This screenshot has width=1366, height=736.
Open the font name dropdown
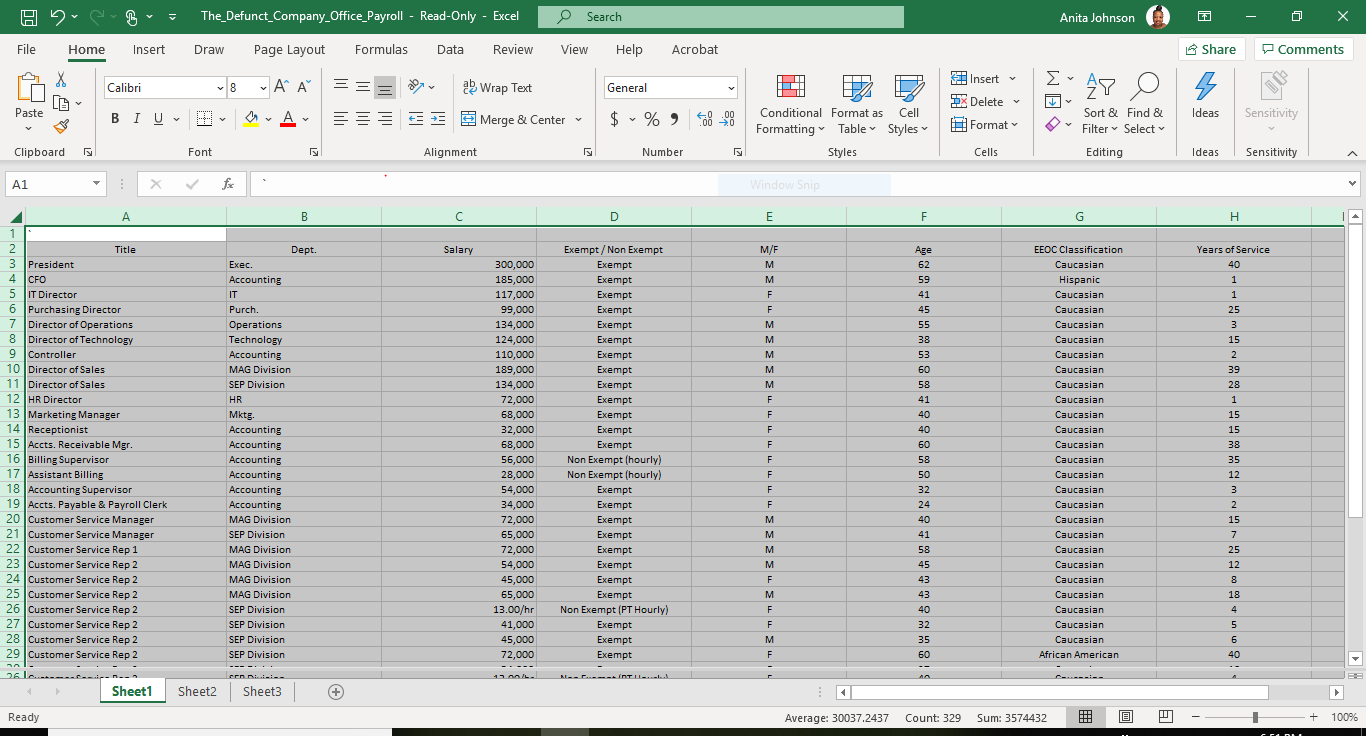point(222,88)
